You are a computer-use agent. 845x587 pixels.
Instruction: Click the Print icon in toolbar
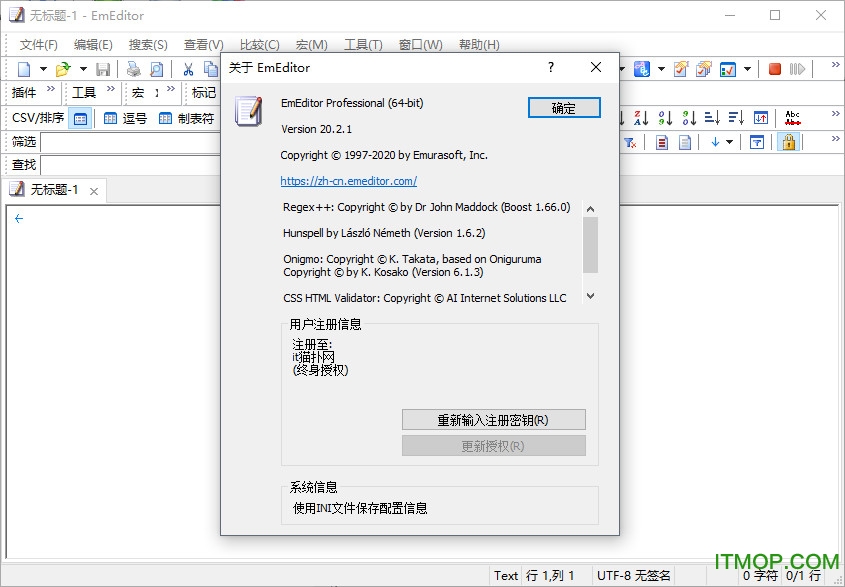[x=134, y=69]
